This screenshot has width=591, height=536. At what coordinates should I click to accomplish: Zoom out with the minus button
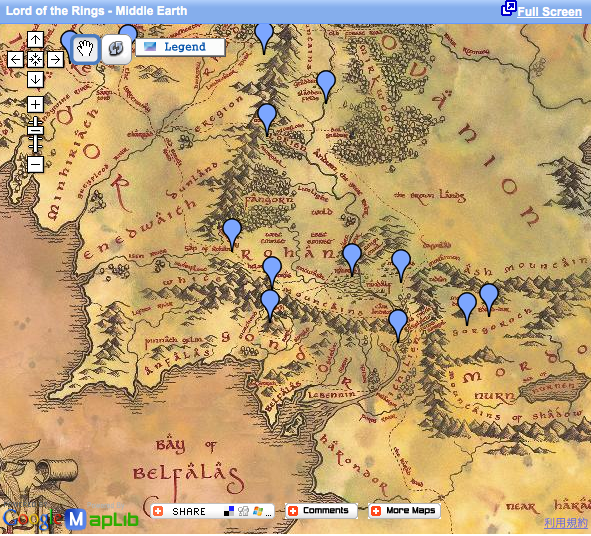pyautogui.click(x=35, y=164)
